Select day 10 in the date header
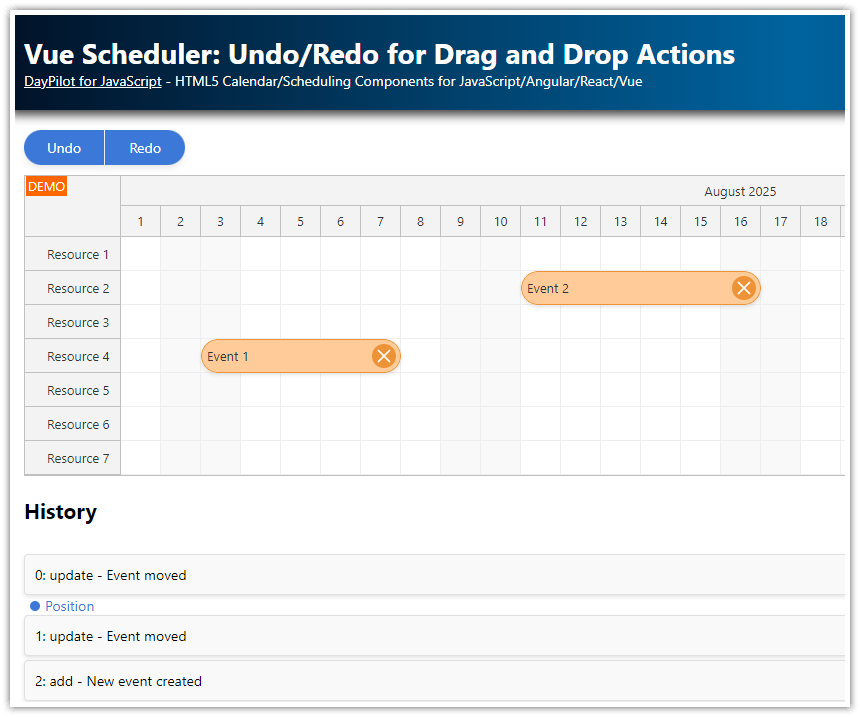 (500, 221)
